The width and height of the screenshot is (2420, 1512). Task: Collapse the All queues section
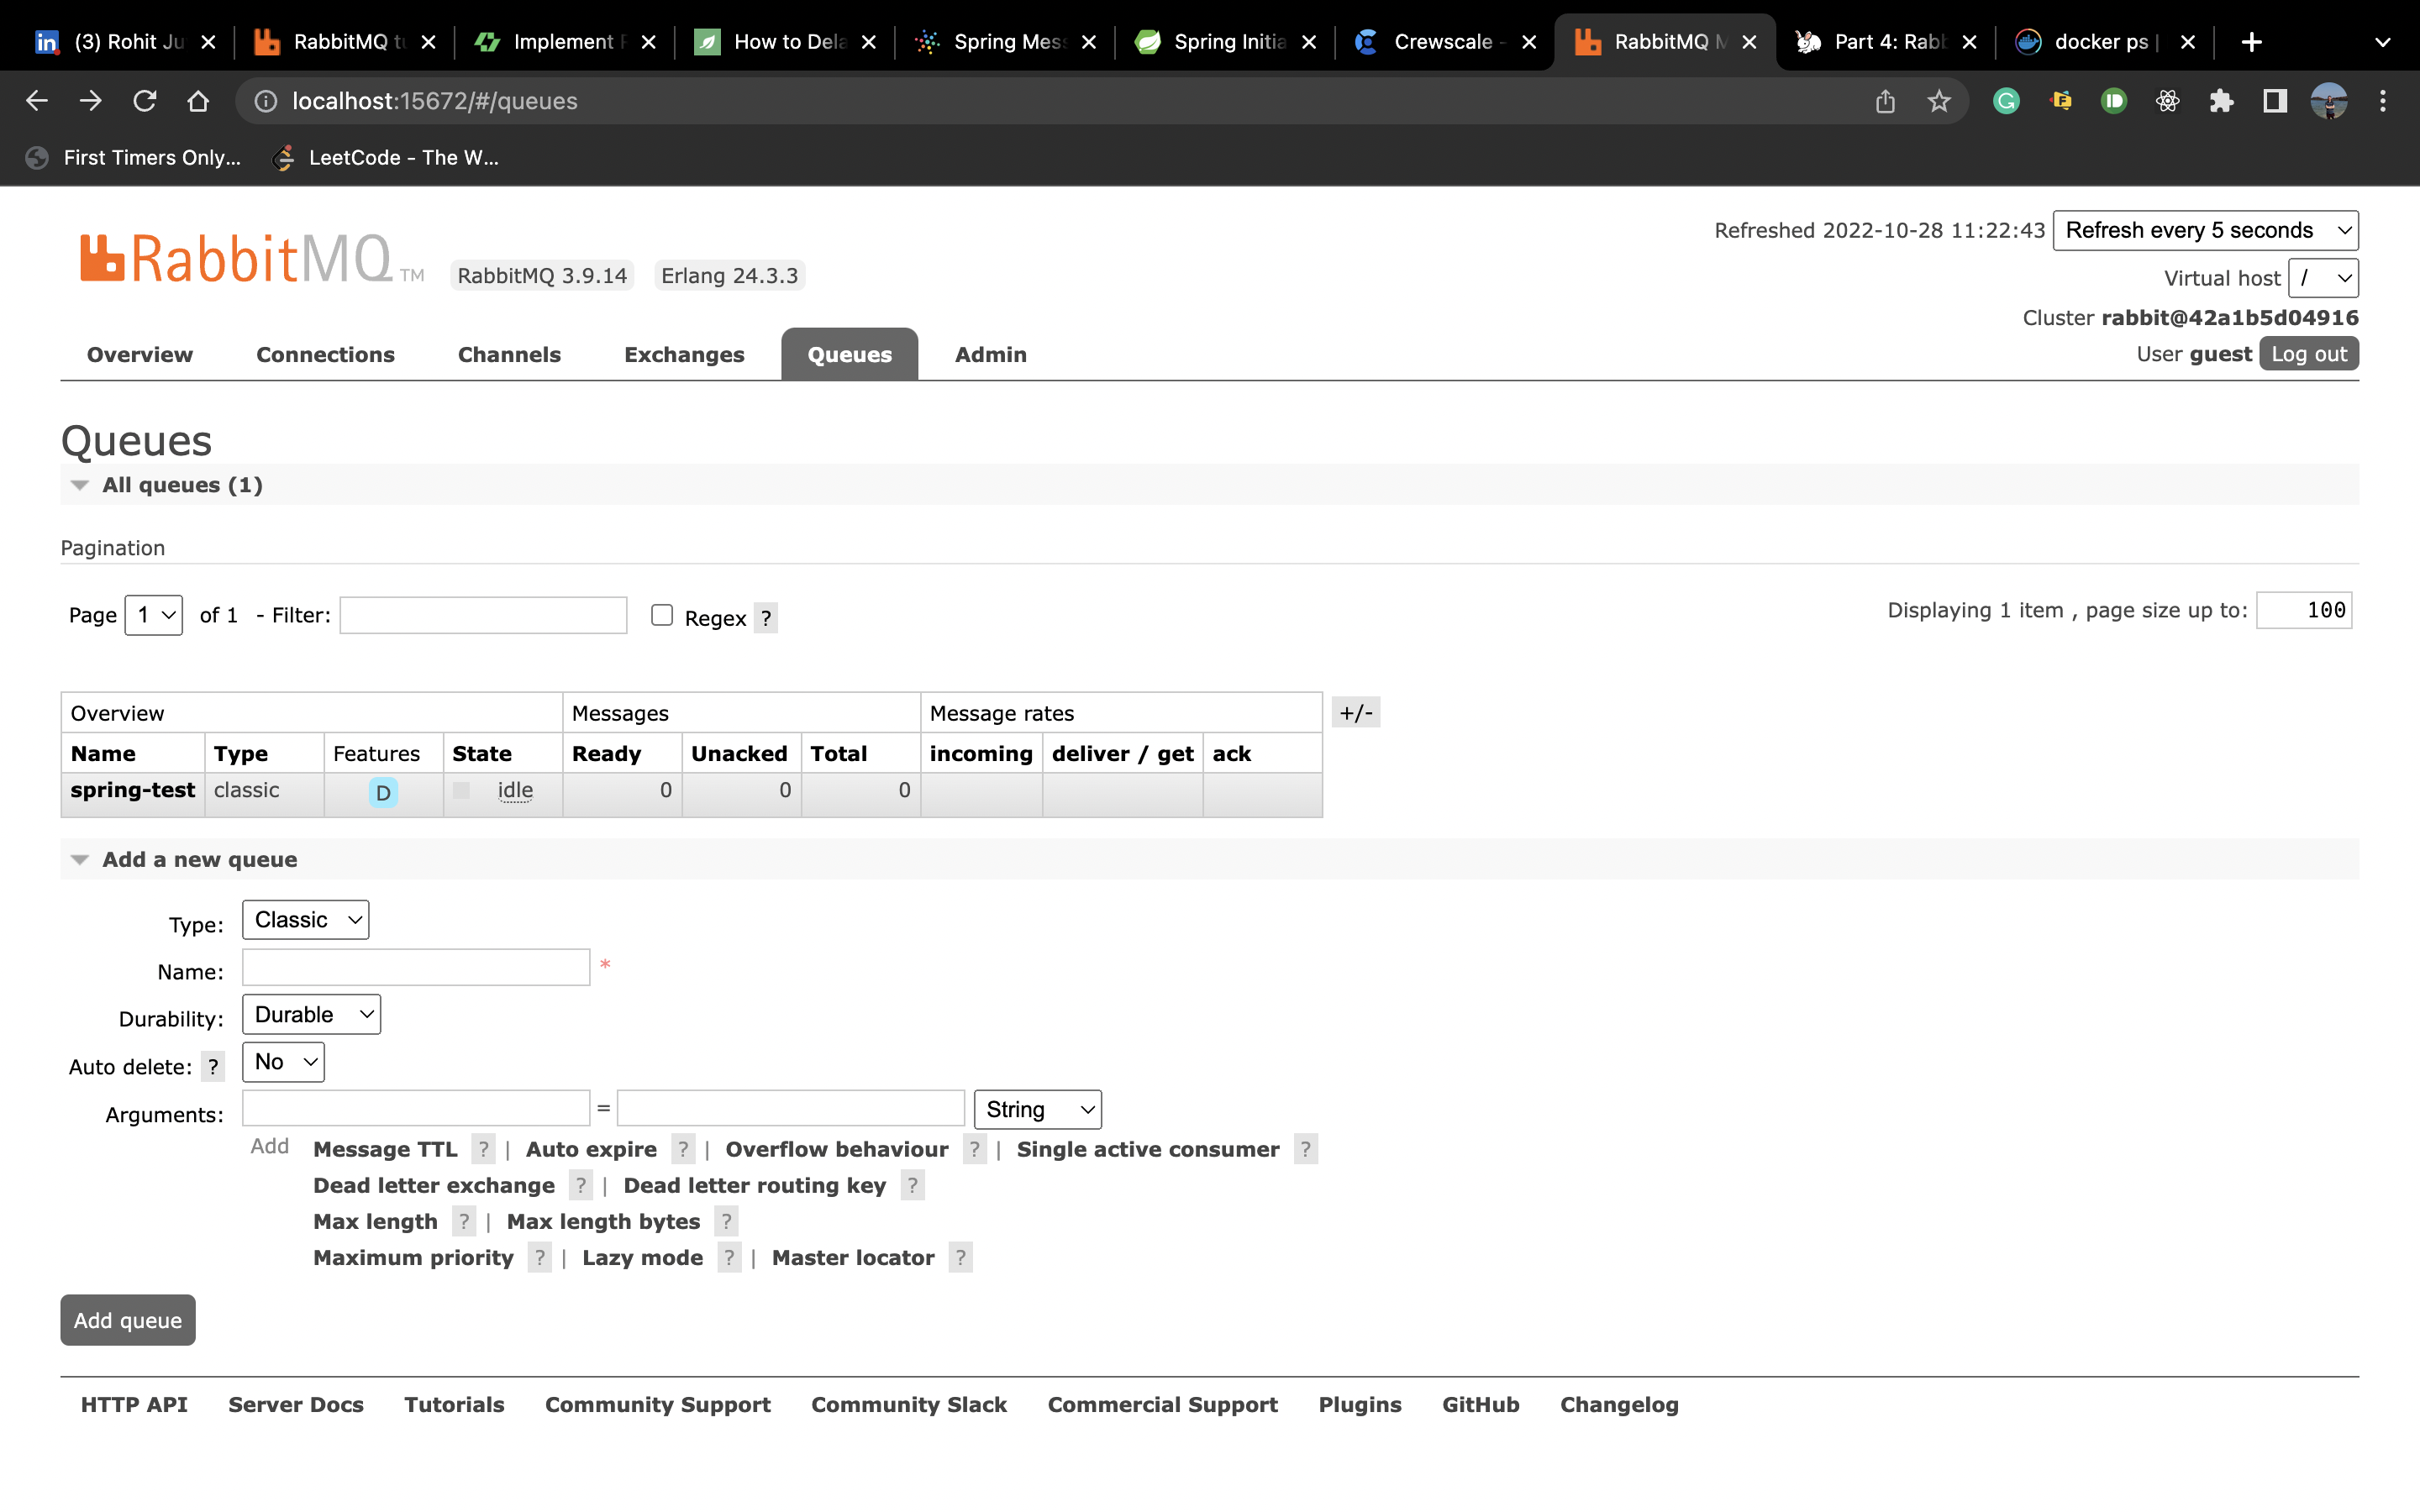80,485
